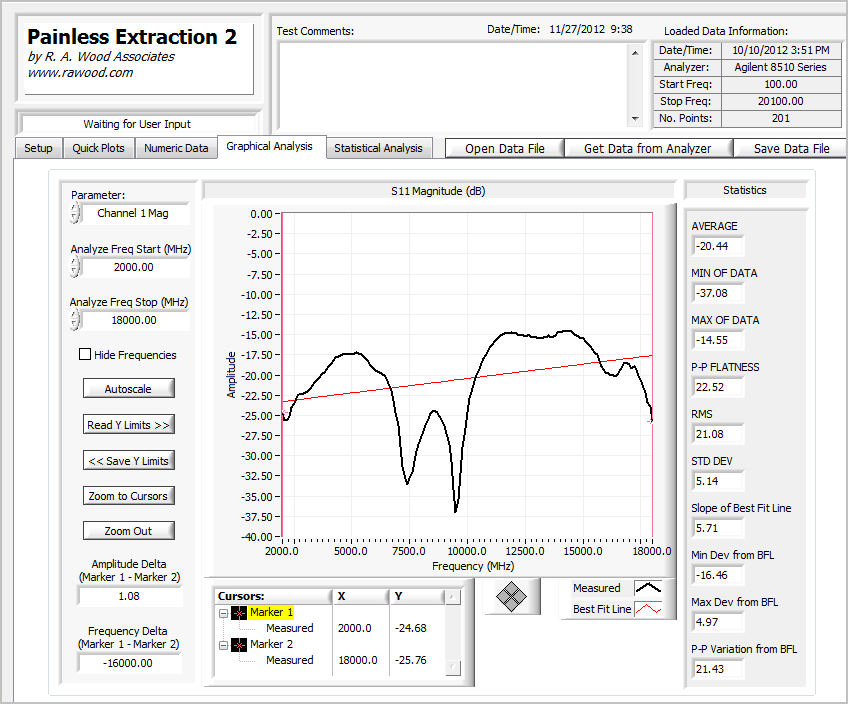
Task: Click the Analyze Freq Start stepper arrows
Action: (x=75, y=267)
